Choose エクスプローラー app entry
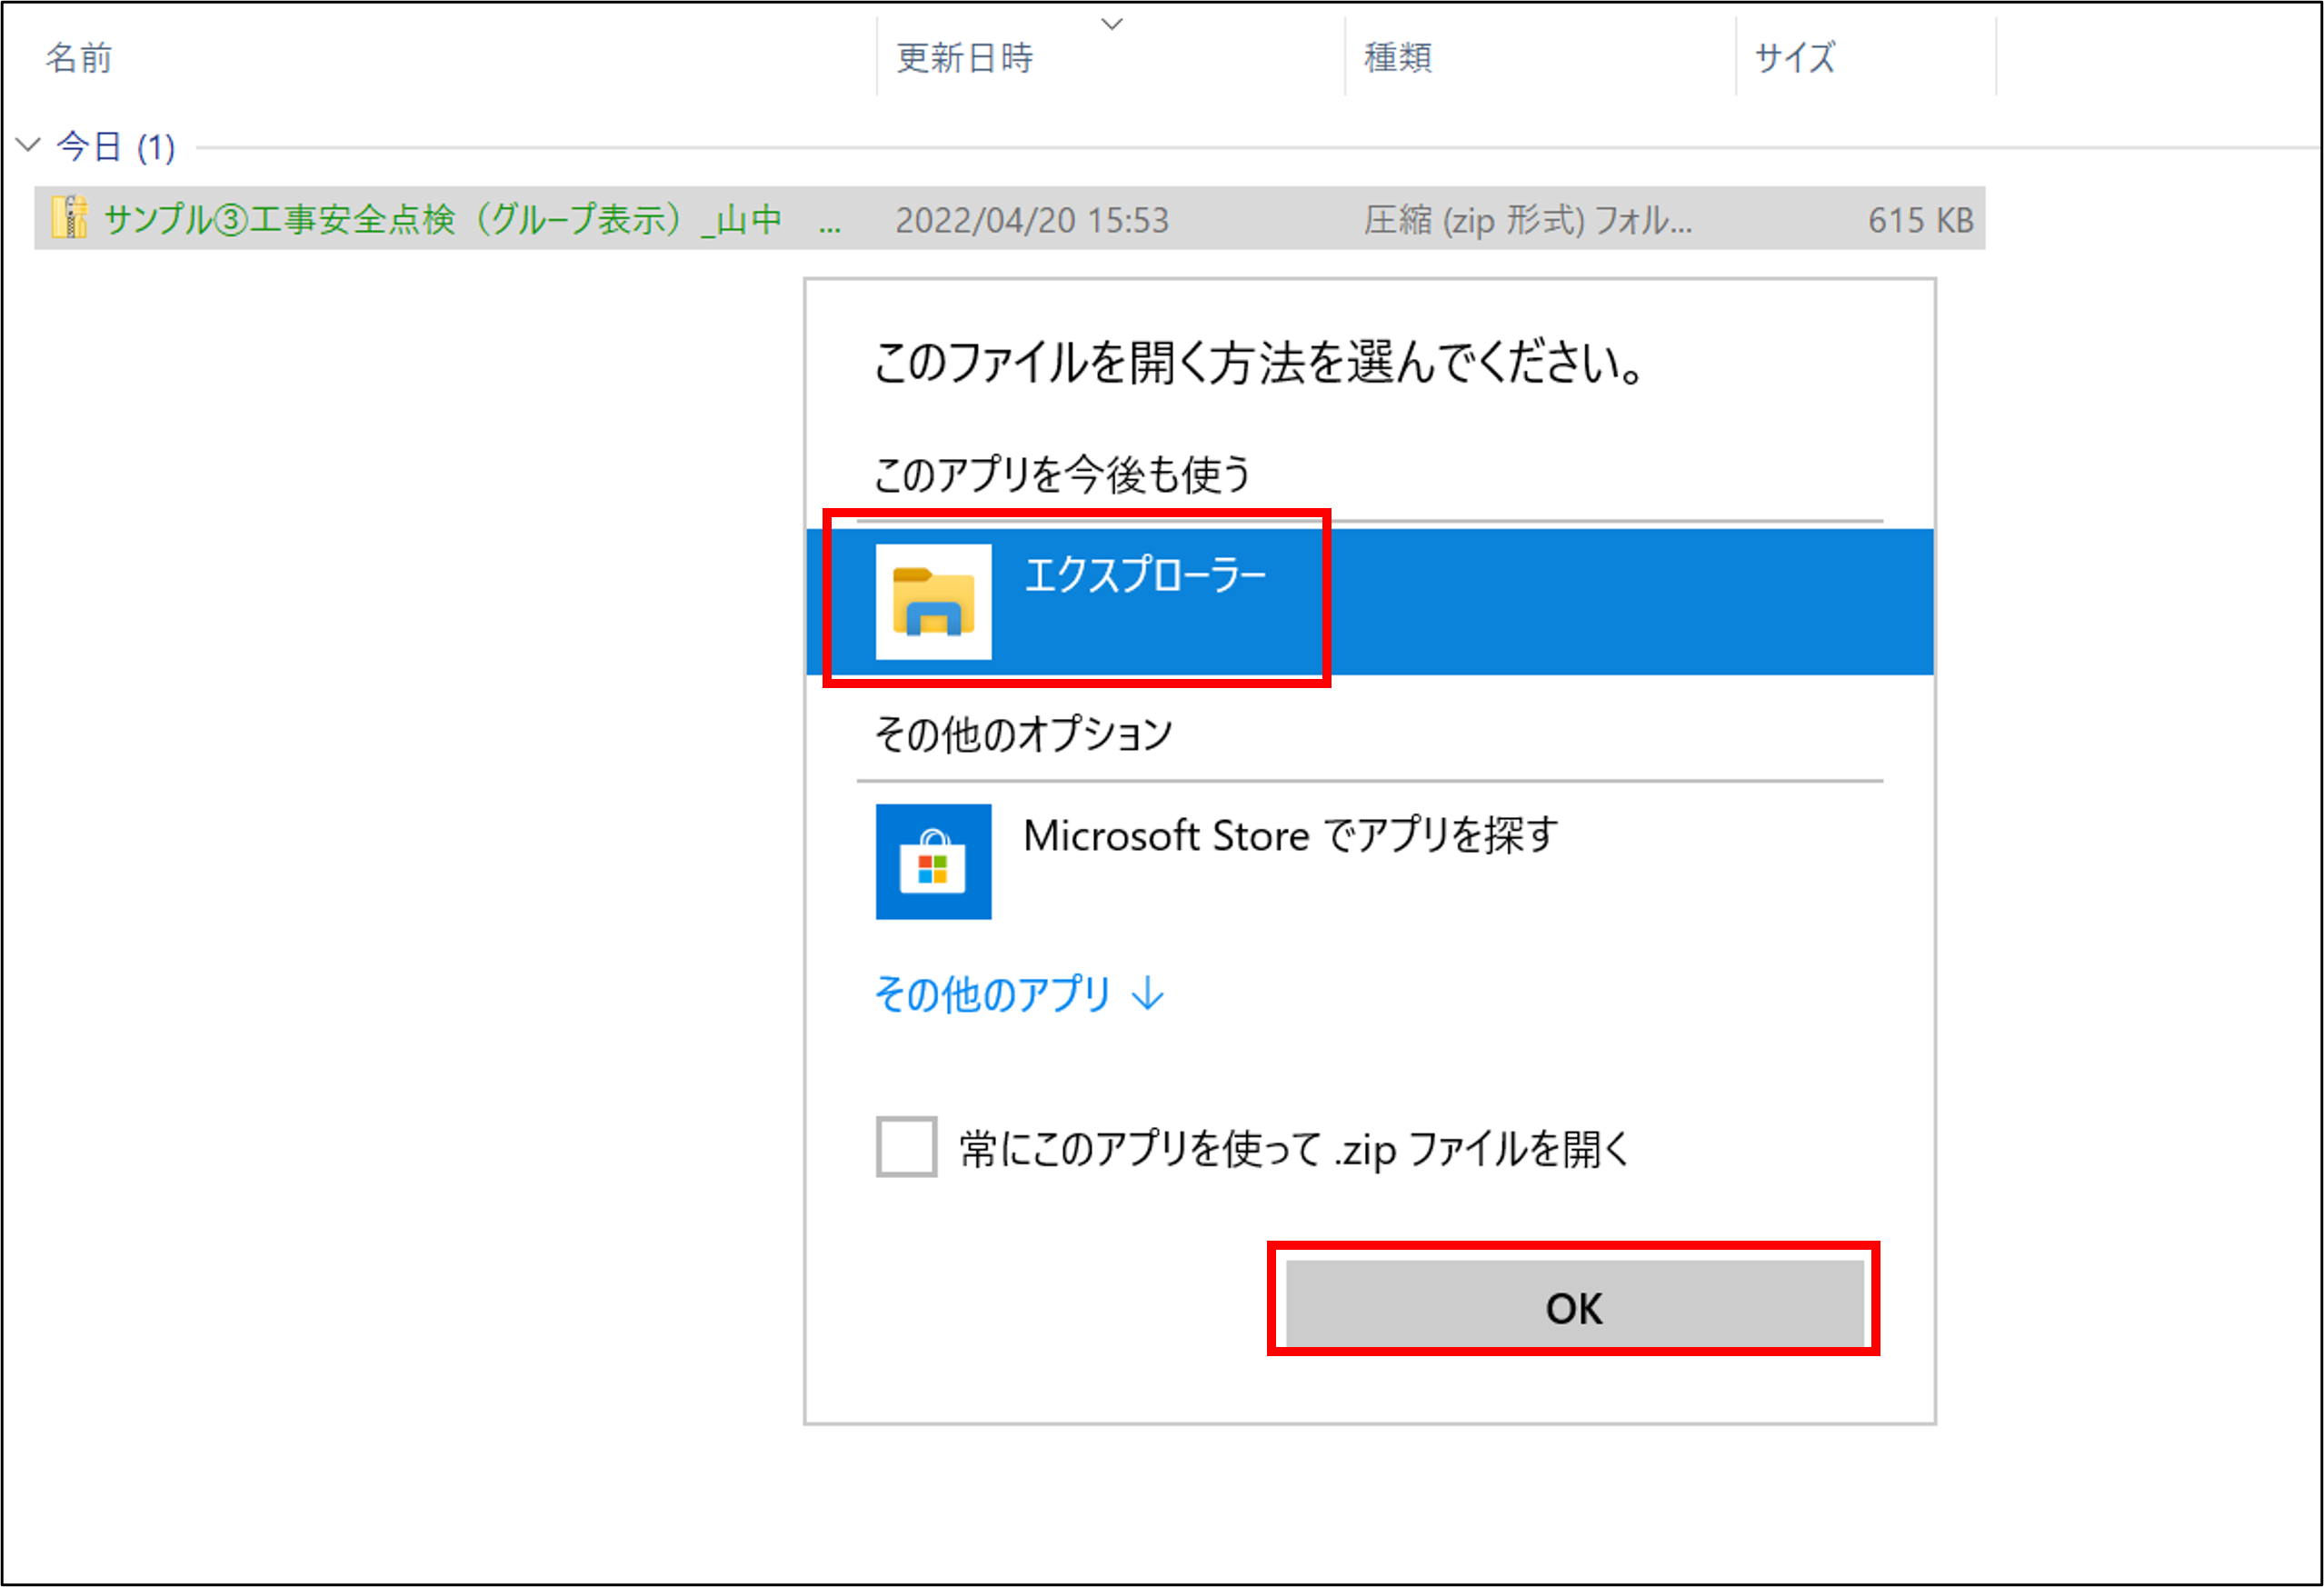2324x1587 pixels. 1369,602
